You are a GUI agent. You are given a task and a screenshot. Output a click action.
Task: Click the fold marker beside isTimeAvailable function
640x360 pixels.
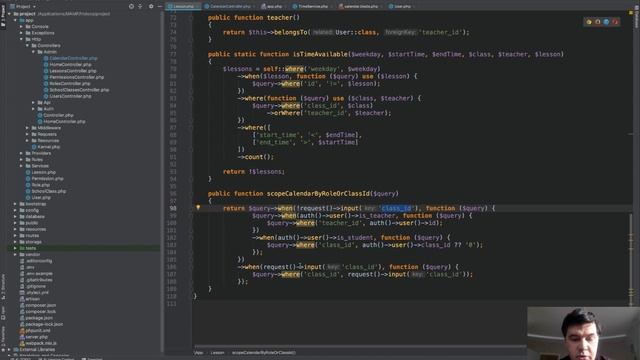click(x=191, y=54)
